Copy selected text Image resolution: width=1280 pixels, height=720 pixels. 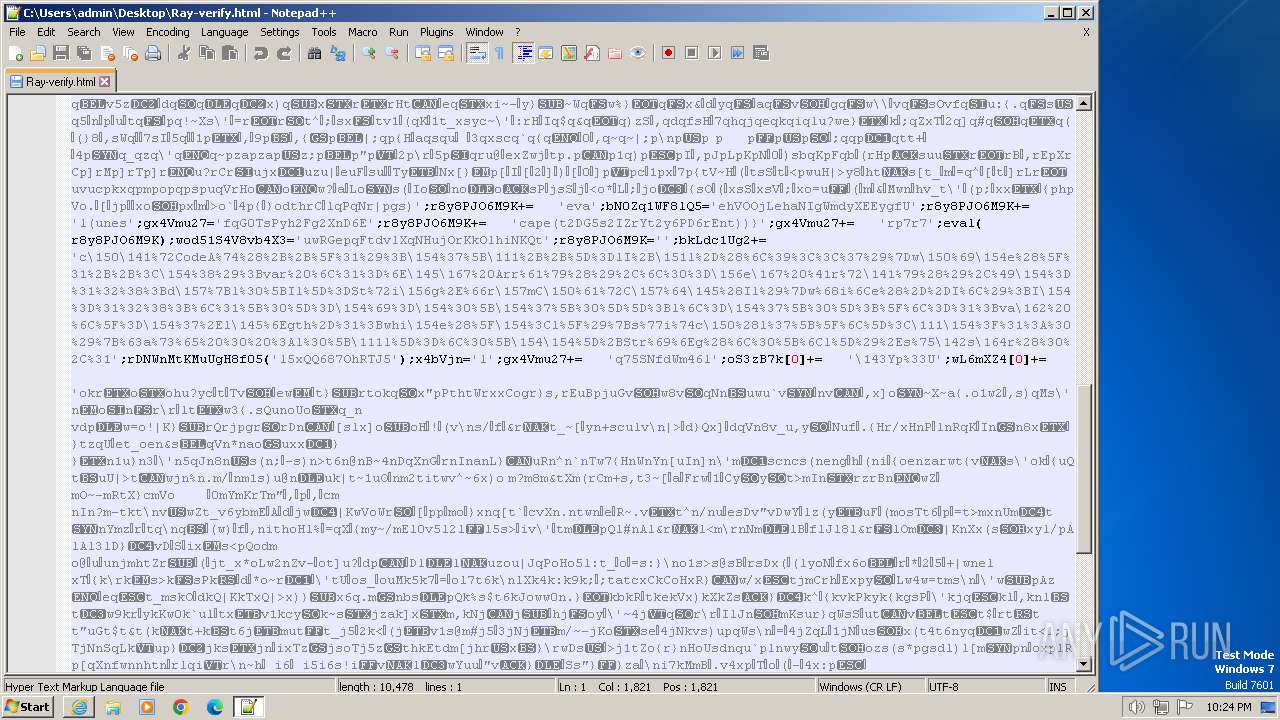click(x=207, y=53)
